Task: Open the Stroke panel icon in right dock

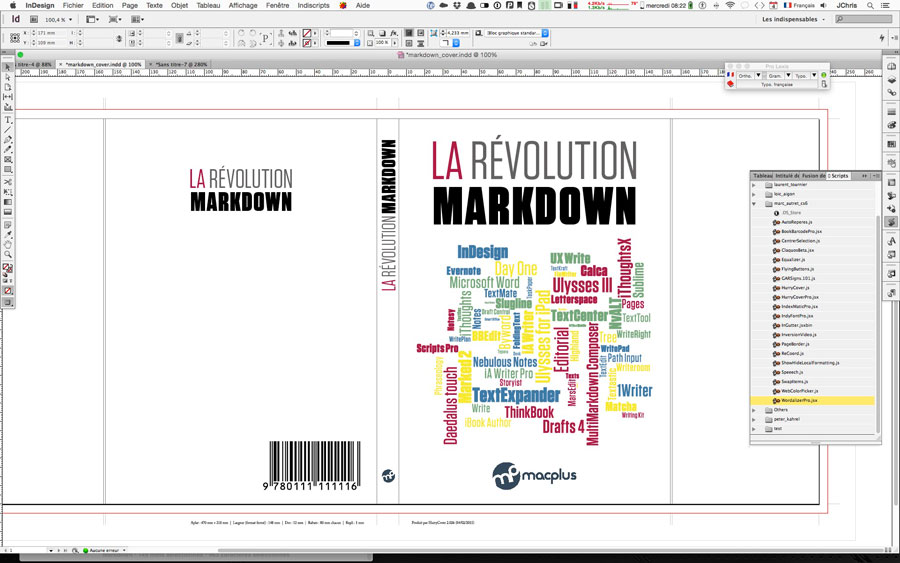Action: tap(891, 112)
